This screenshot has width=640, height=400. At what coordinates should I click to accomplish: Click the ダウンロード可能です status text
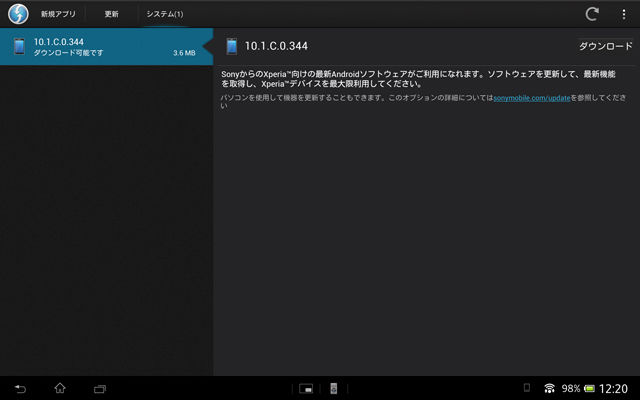point(68,53)
